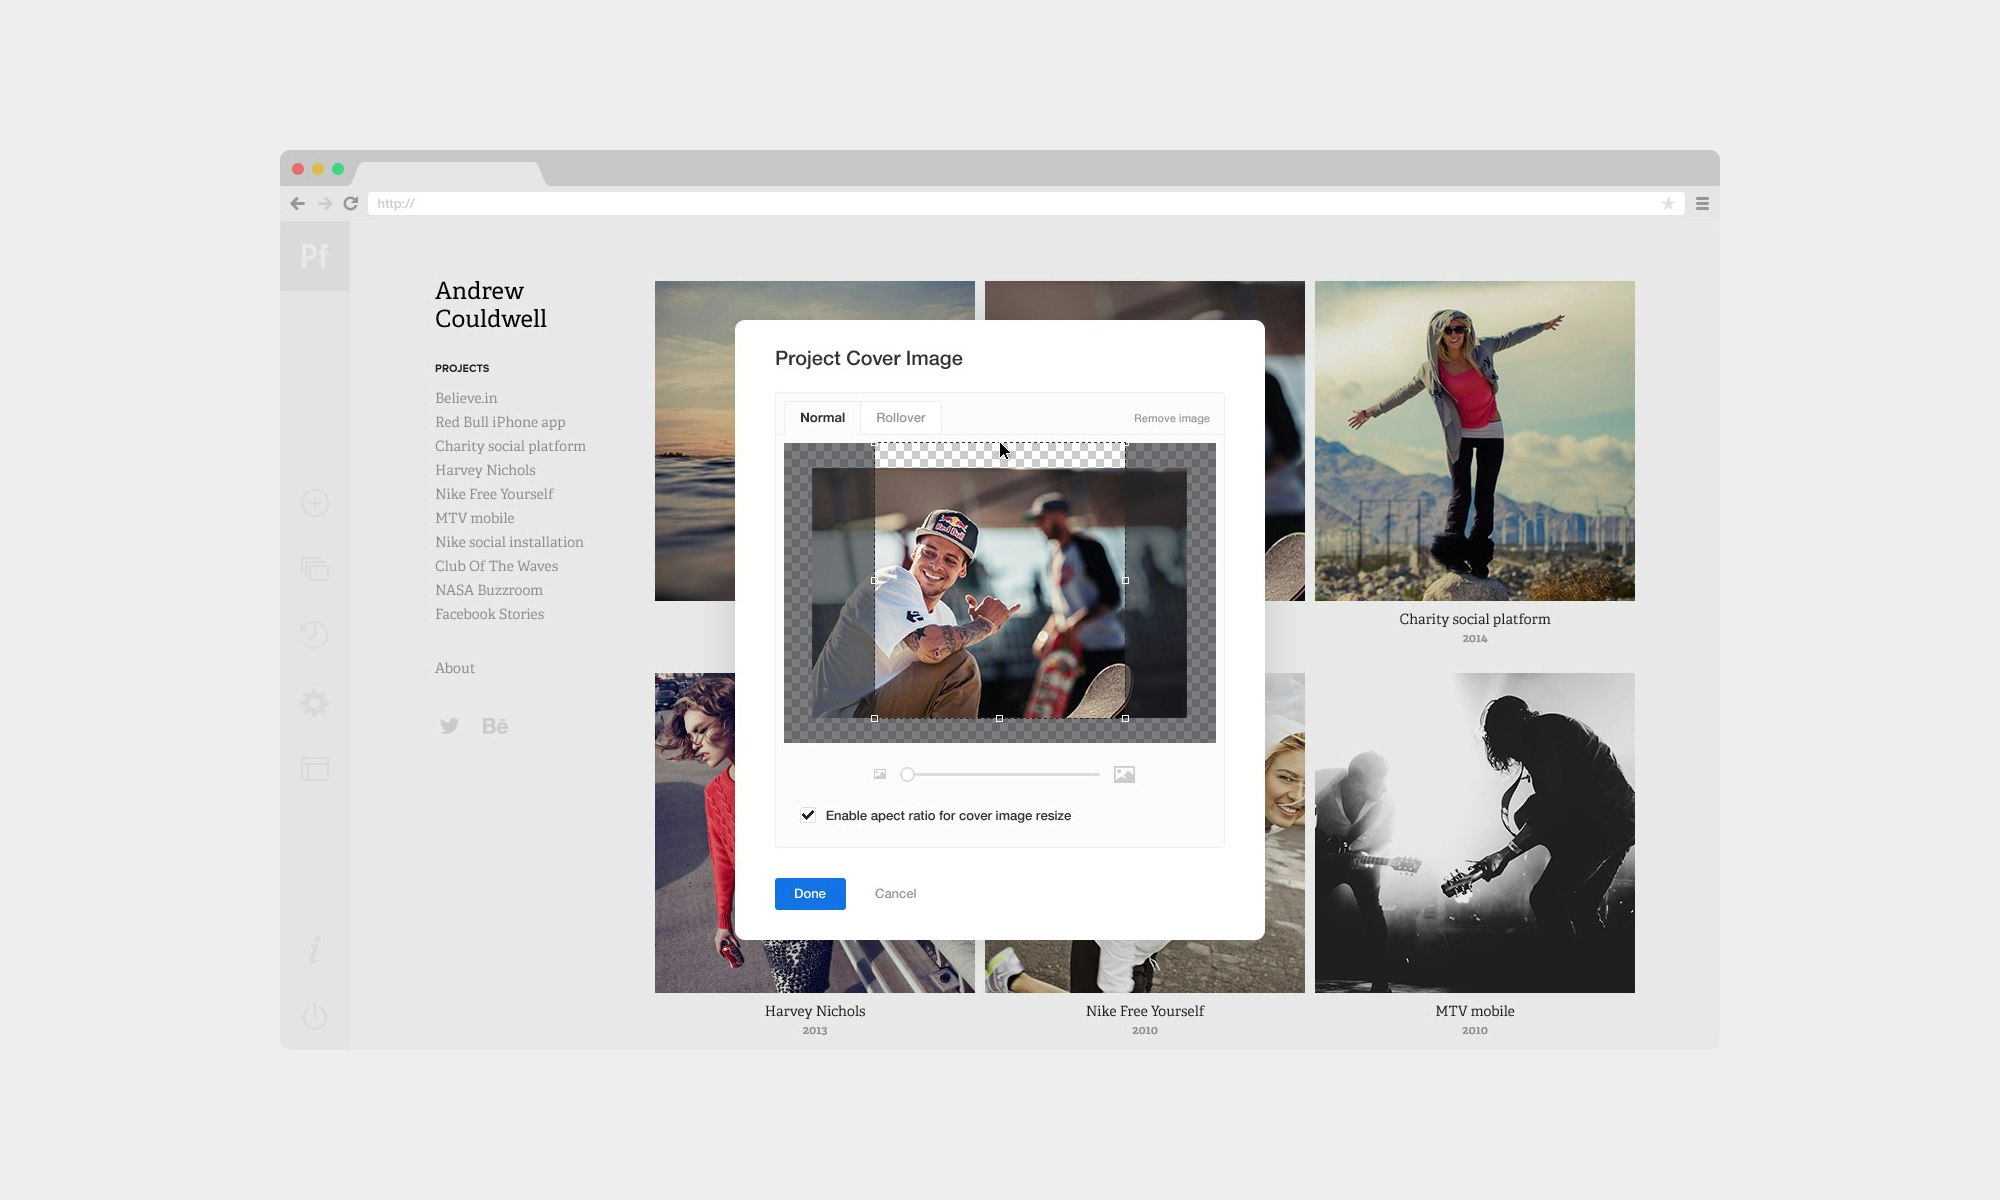This screenshot has height=1200, width=2000.
Task: Click the browser address bar
Action: point(1010,204)
